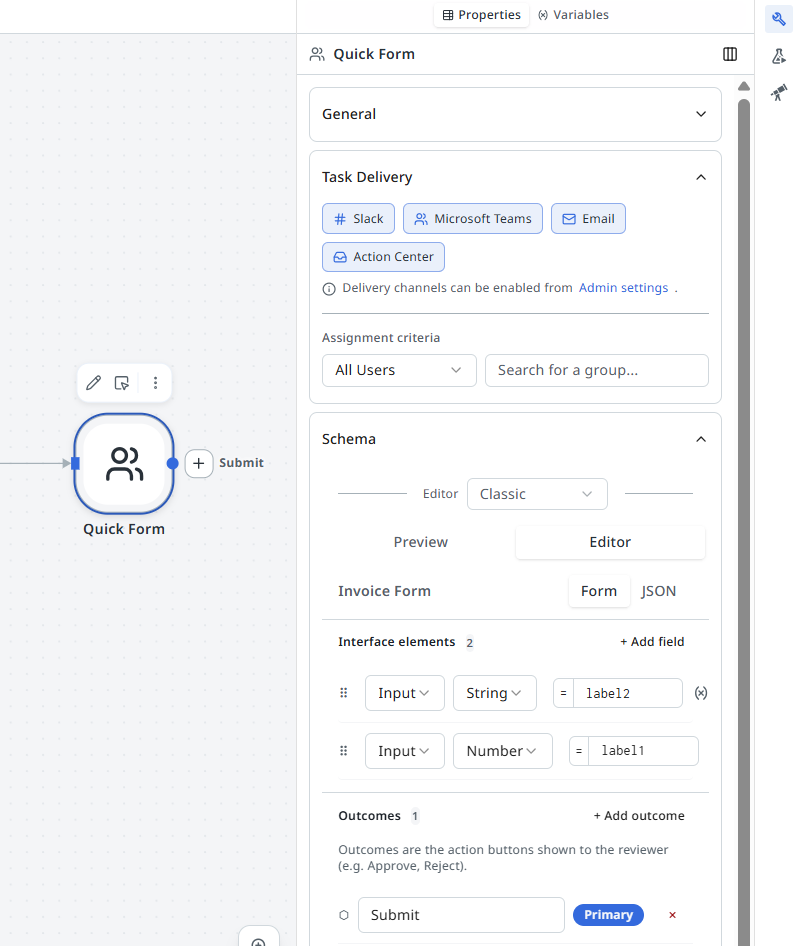This screenshot has width=796, height=946.
Task: Select the Form view tab
Action: click(x=599, y=591)
